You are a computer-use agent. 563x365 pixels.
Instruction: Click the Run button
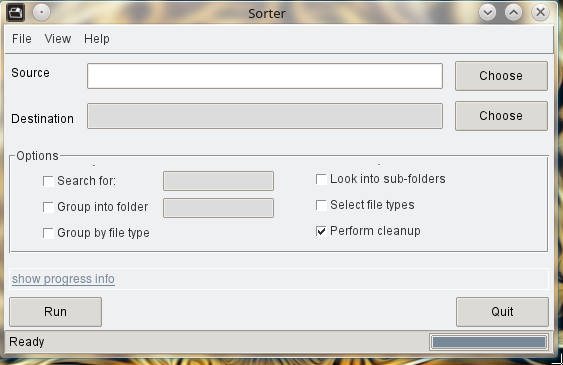point(55,312)
